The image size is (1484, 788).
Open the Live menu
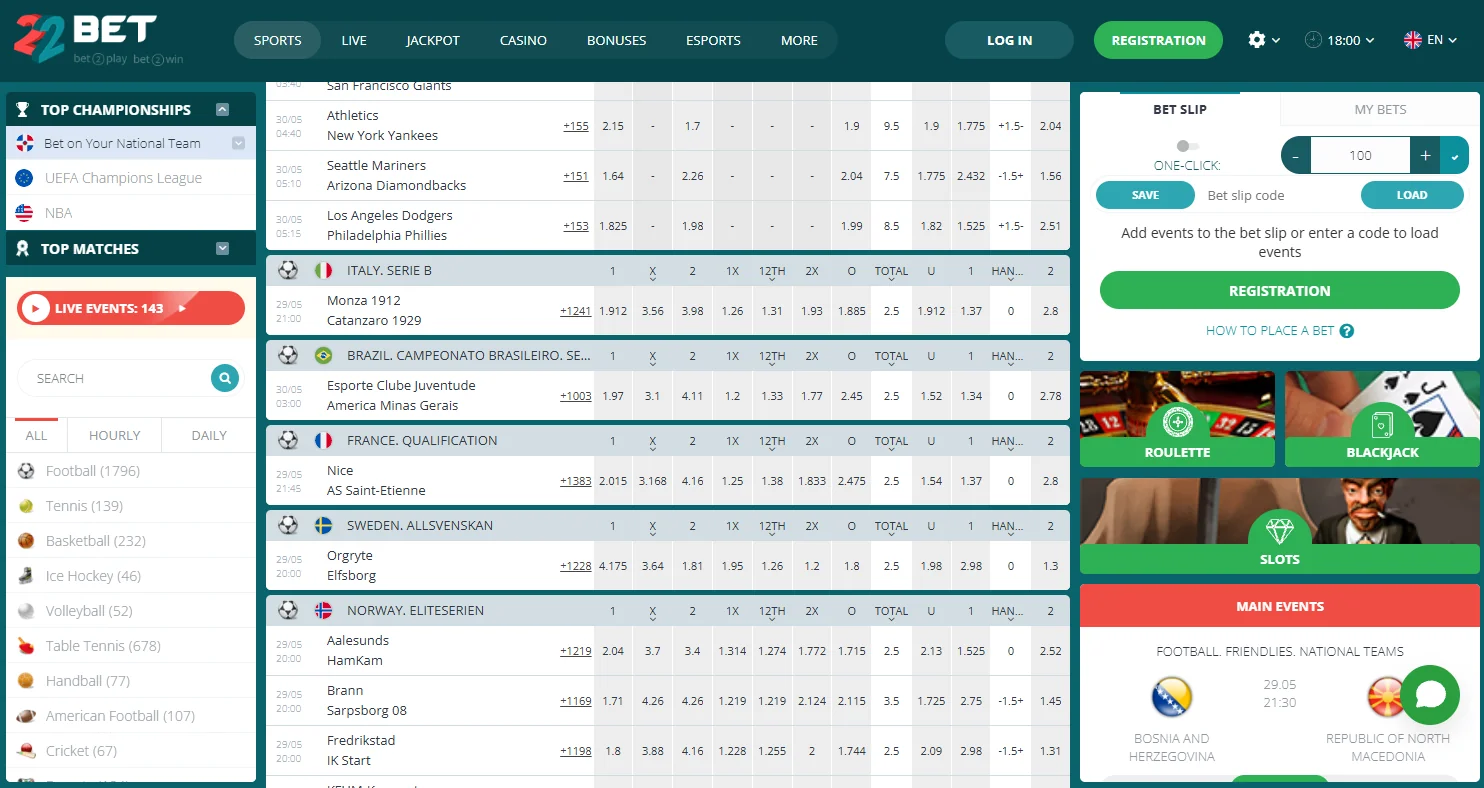pos(354,40)
